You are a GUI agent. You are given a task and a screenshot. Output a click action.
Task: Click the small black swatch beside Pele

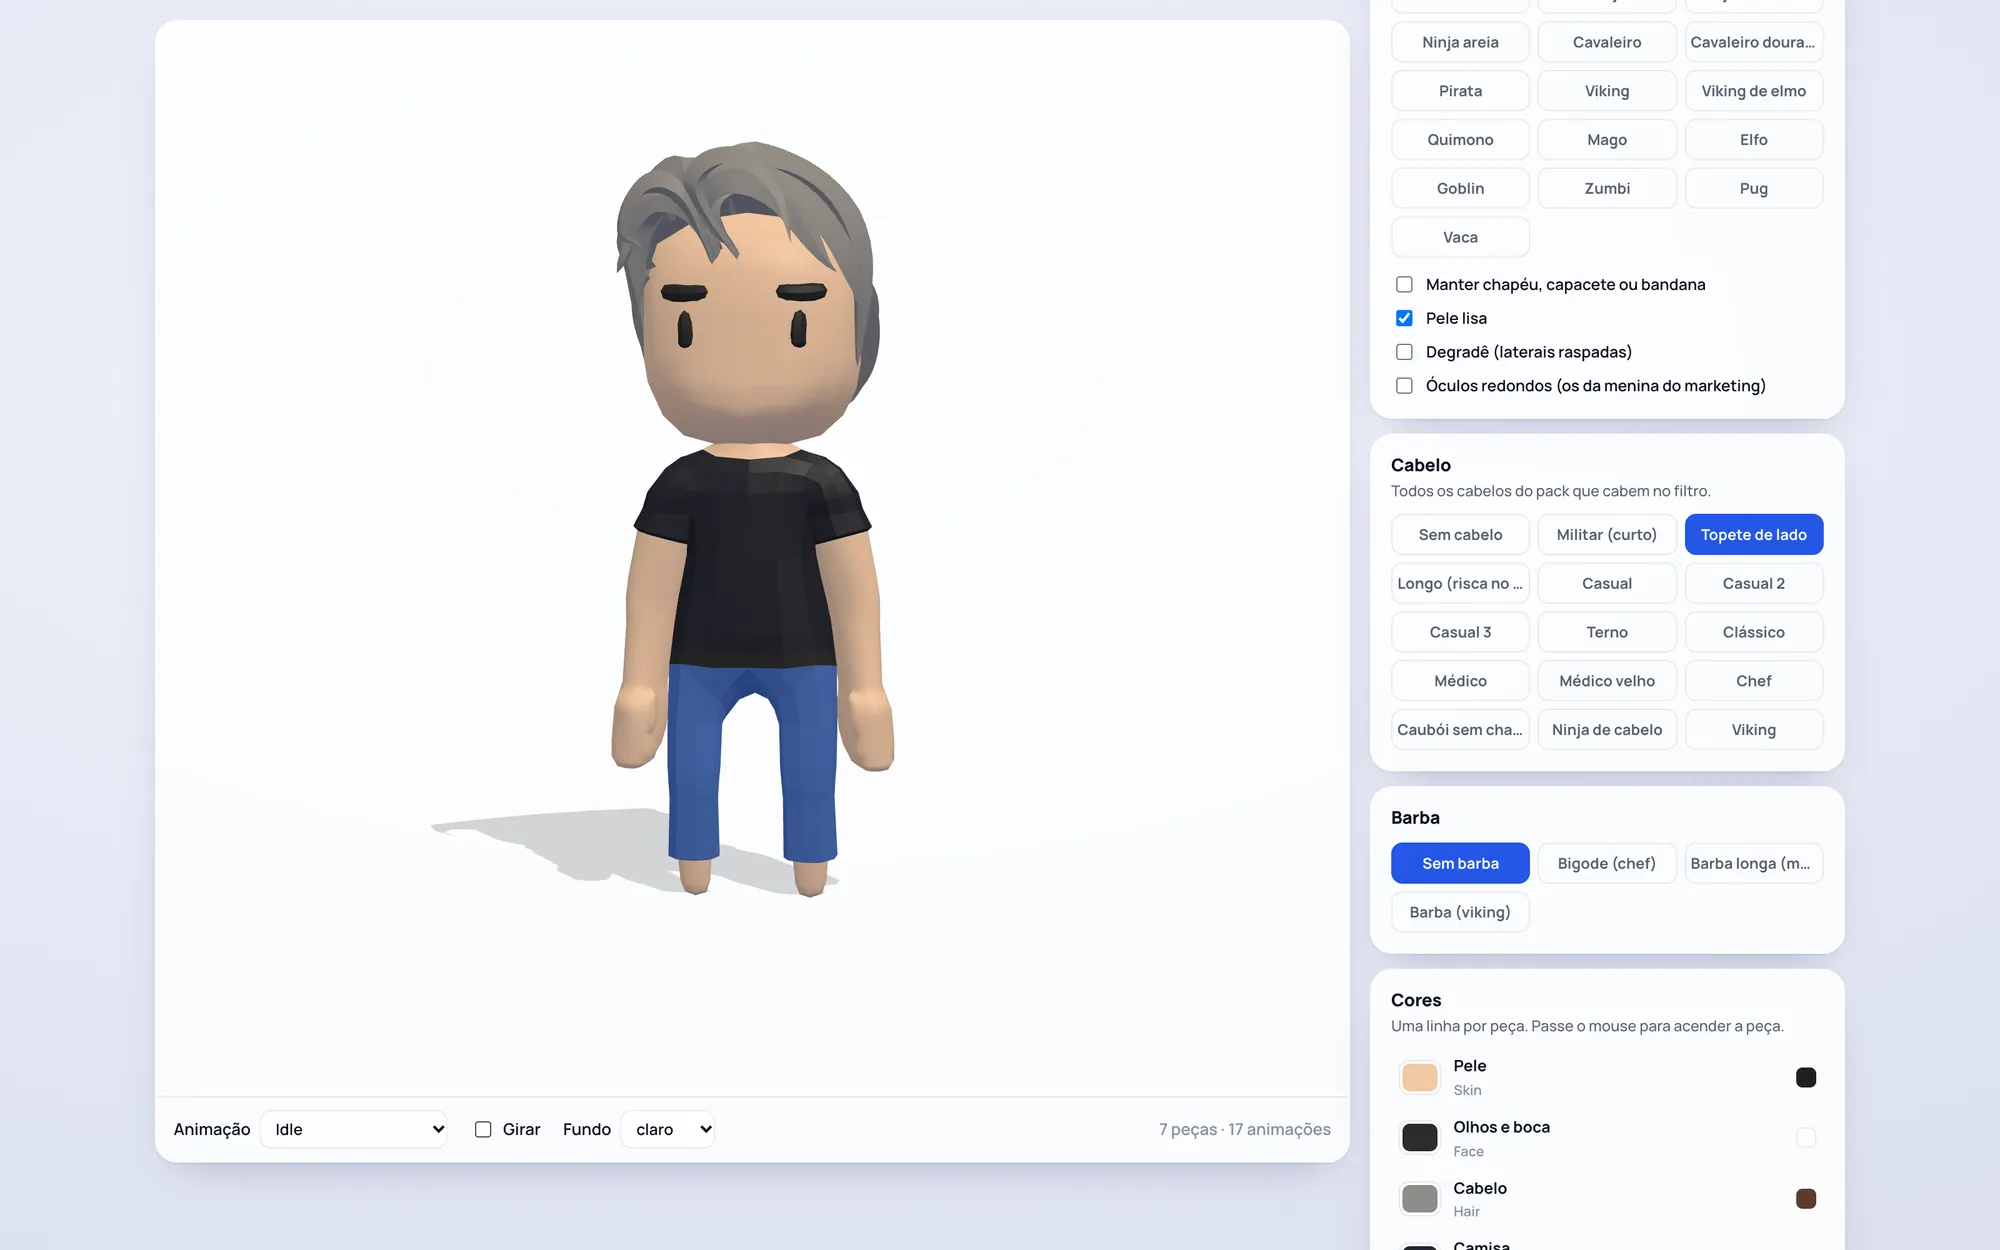tap(1806, 1077)
